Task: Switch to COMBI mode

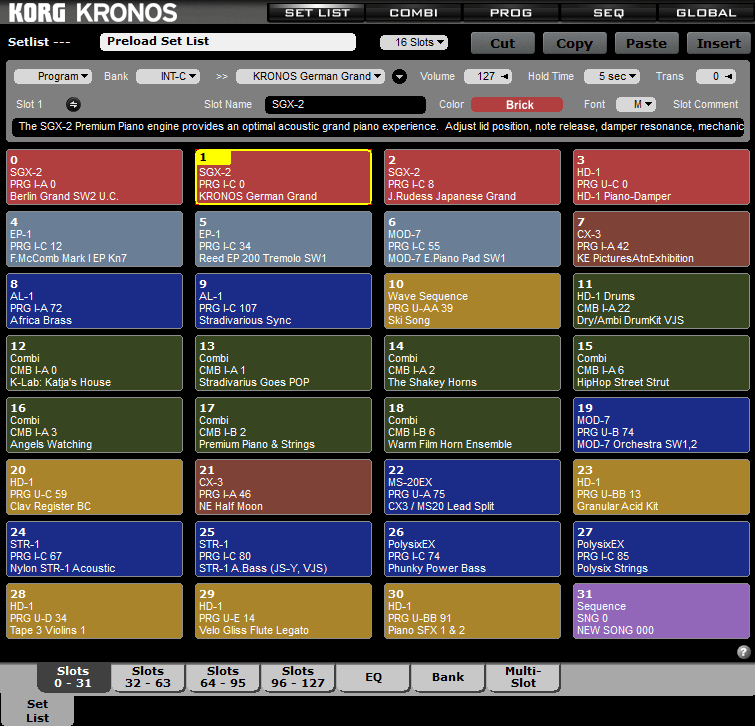Action: coord(414,13)
